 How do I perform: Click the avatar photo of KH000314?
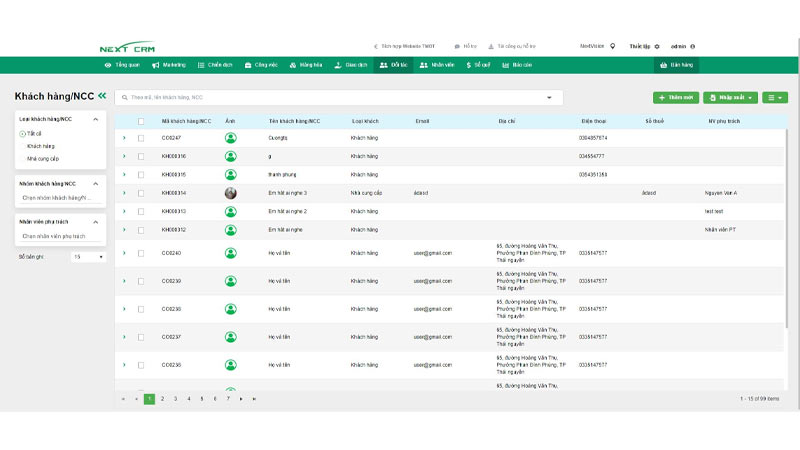(231, 193)
